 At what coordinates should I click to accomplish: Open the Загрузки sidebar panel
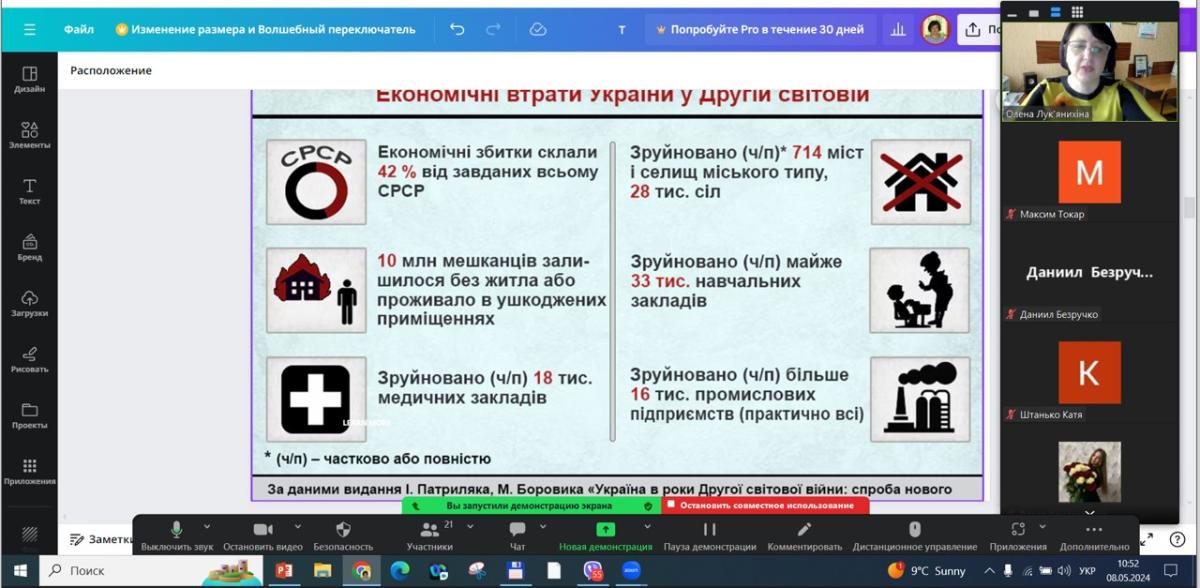coord(29,303)
